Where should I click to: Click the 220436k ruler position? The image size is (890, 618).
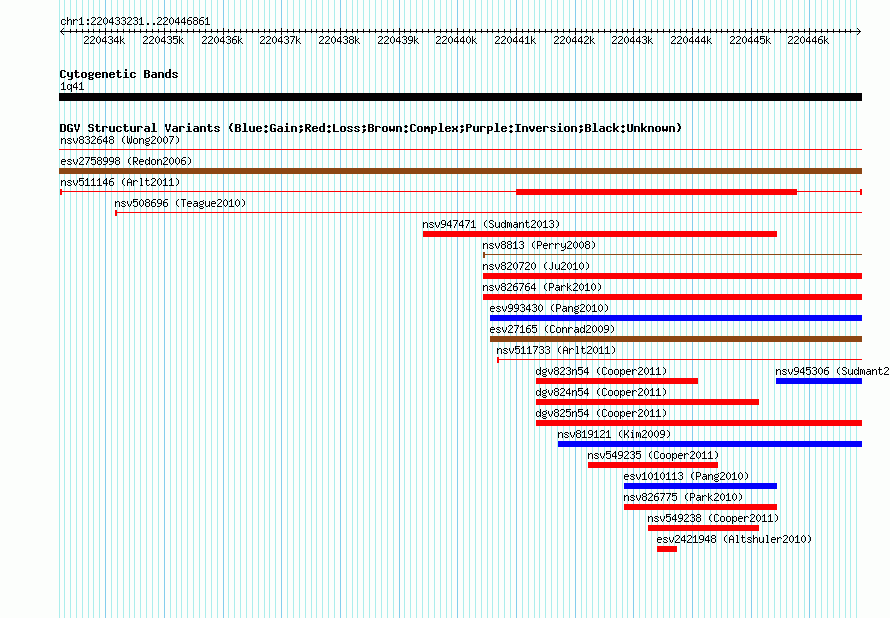[222, 40]
